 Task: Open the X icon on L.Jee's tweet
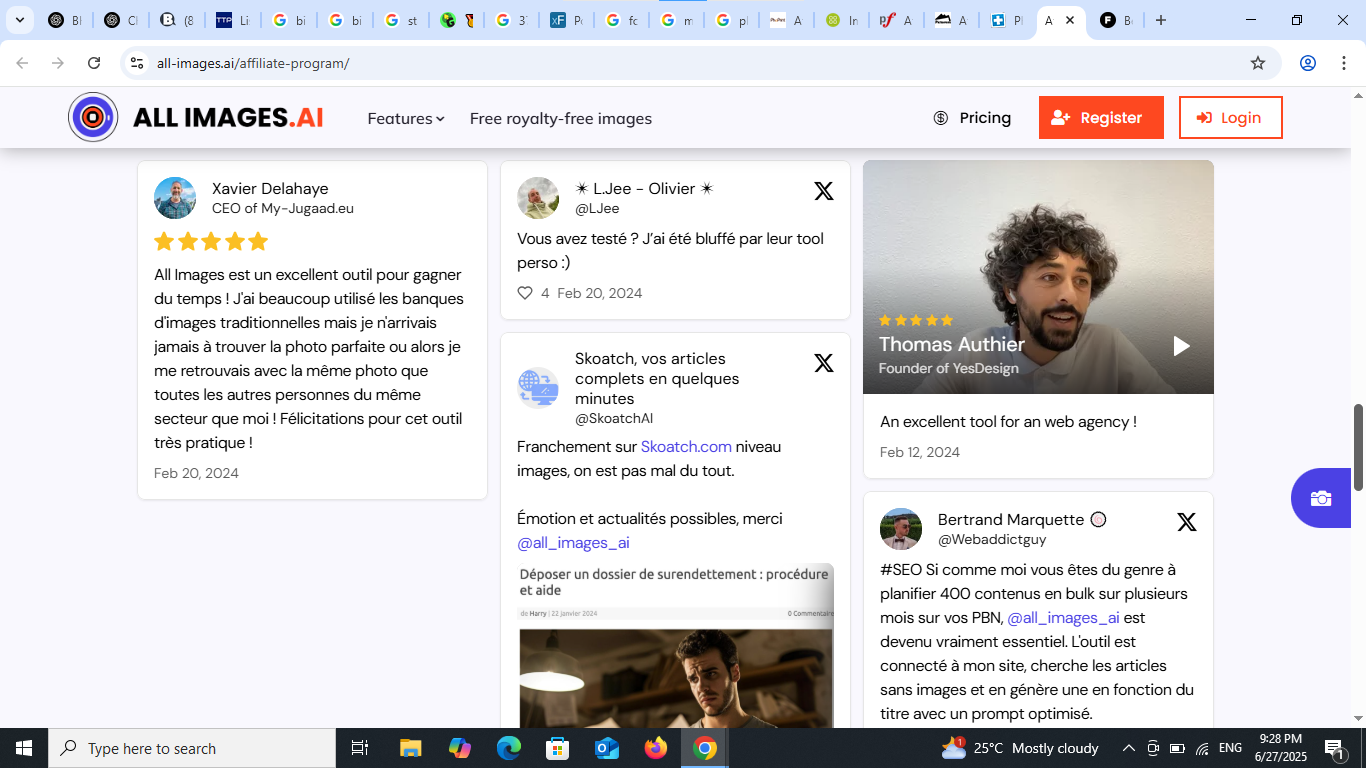pyautogui.click(x=824, y=191)
